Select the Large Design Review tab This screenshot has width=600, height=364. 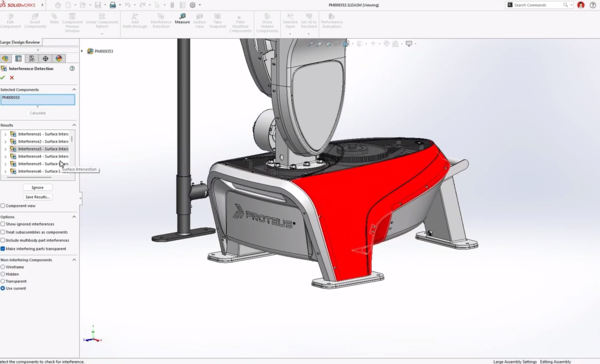point(20,42)
